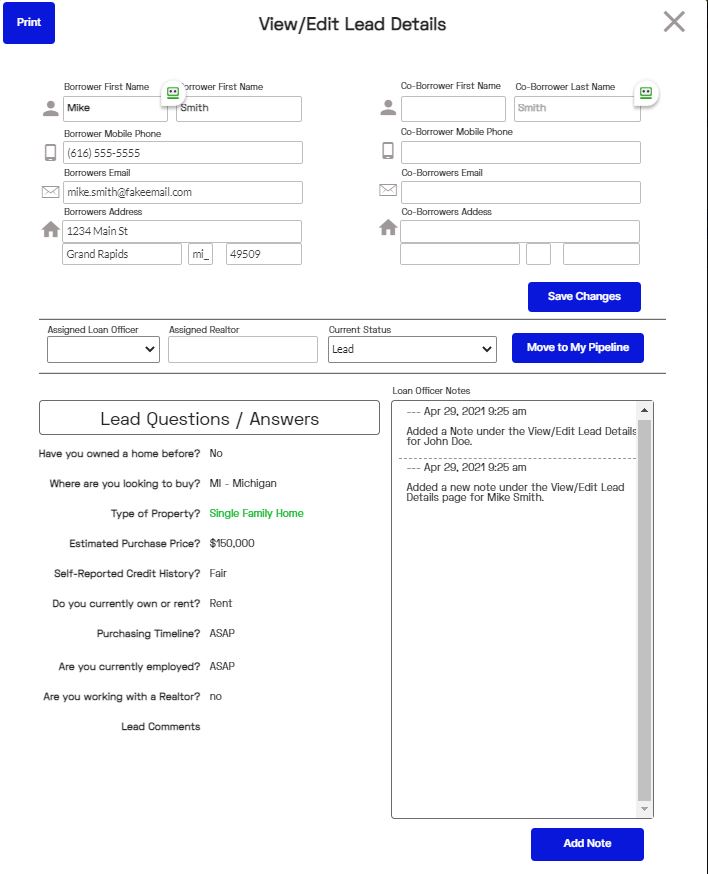
Task: Click the co-borrower email envelope icon
Action: coord(388,190)
